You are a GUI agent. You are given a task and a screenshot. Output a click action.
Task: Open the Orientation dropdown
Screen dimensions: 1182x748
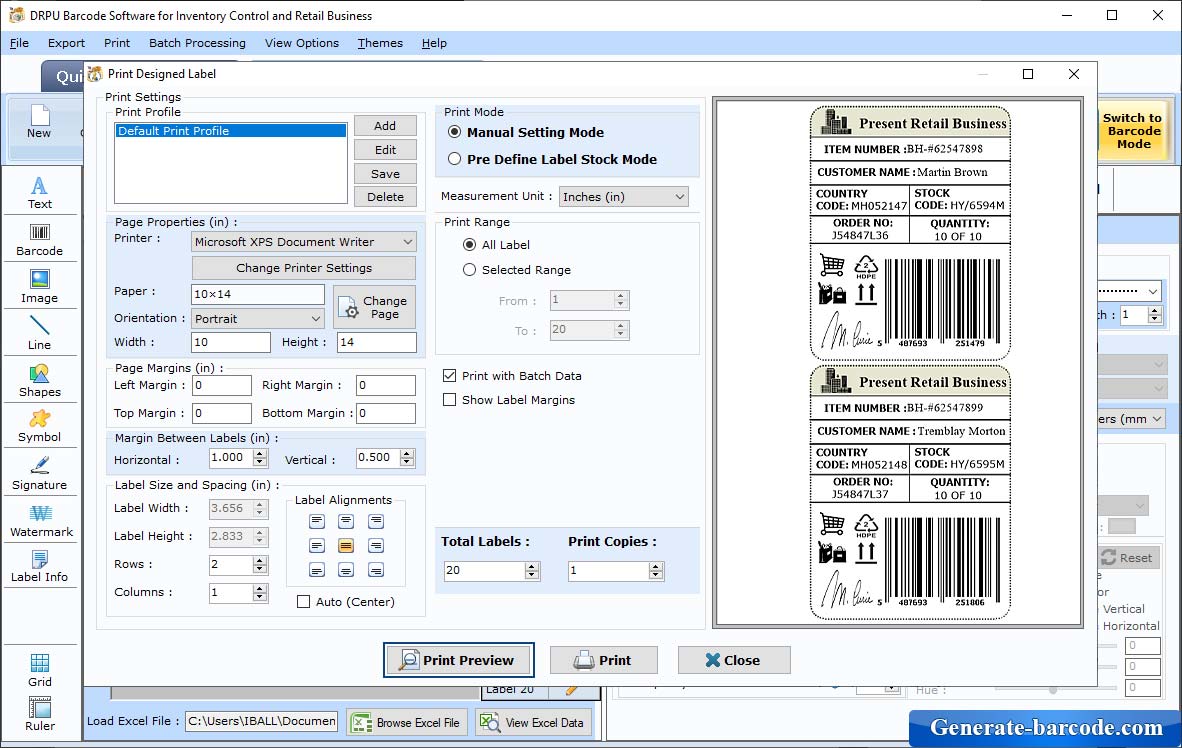258,319
